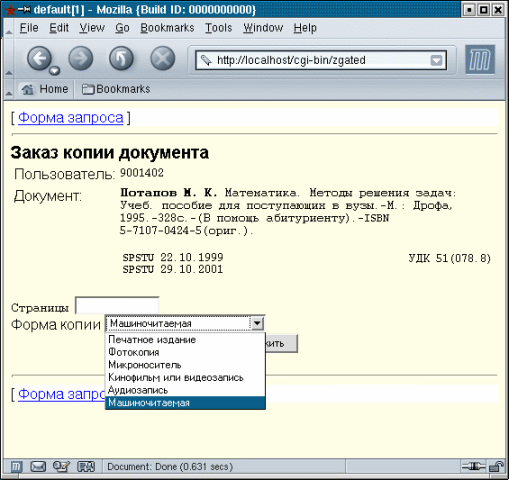Open the Edit menu
This screenshot has width=509, height=480.
[x=59, y=28]
